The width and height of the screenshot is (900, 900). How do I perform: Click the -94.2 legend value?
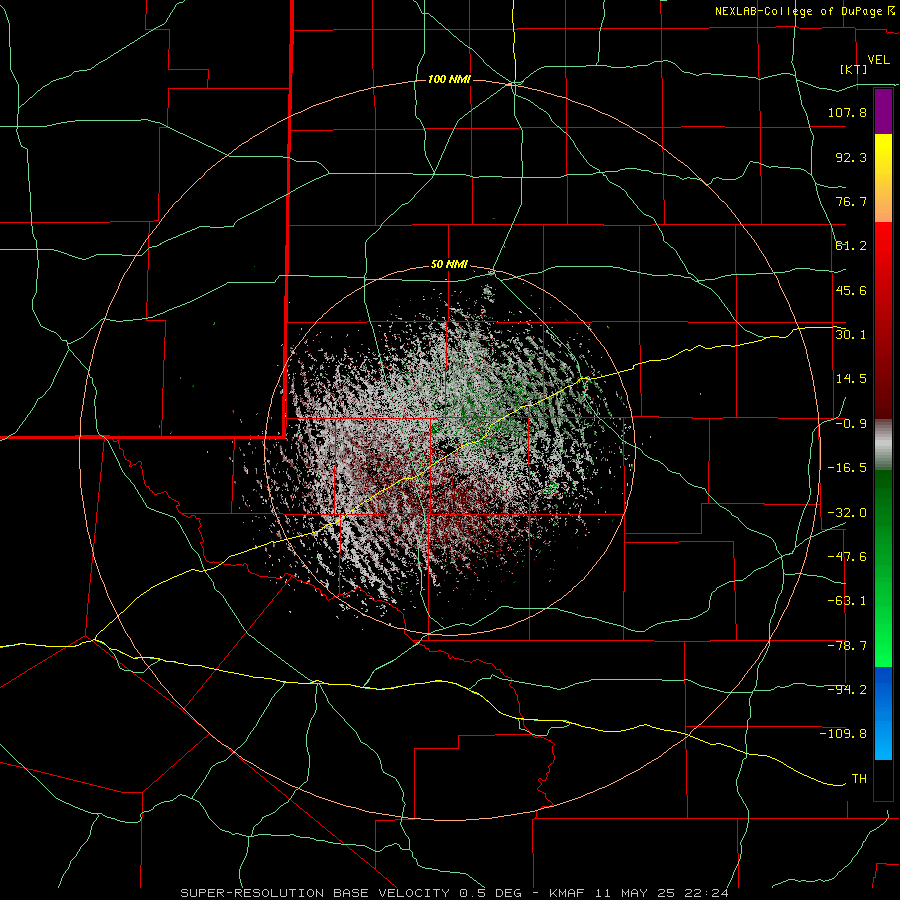847,690
